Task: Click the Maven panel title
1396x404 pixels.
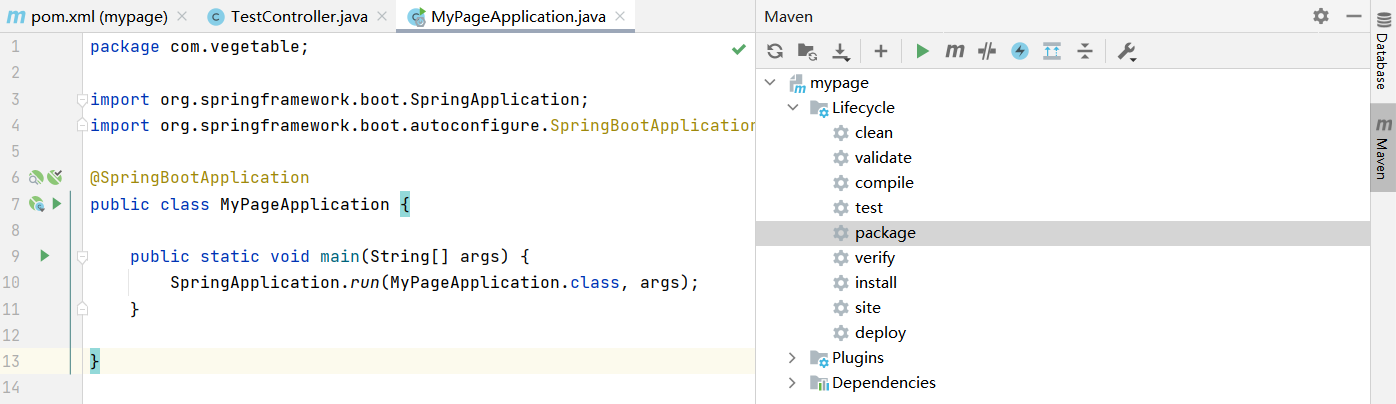Action: click(x=788, y=17)
